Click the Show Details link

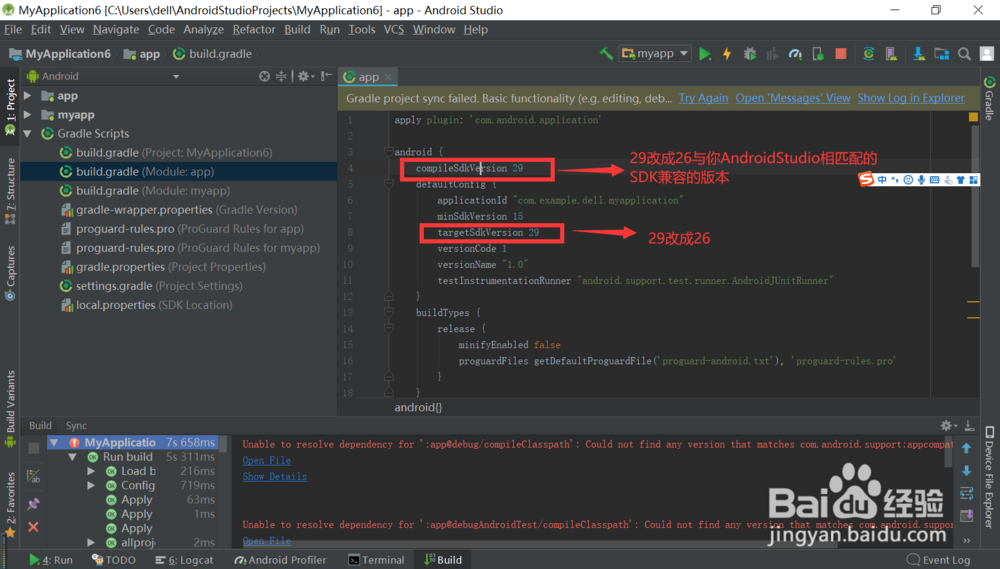[274, 477]
